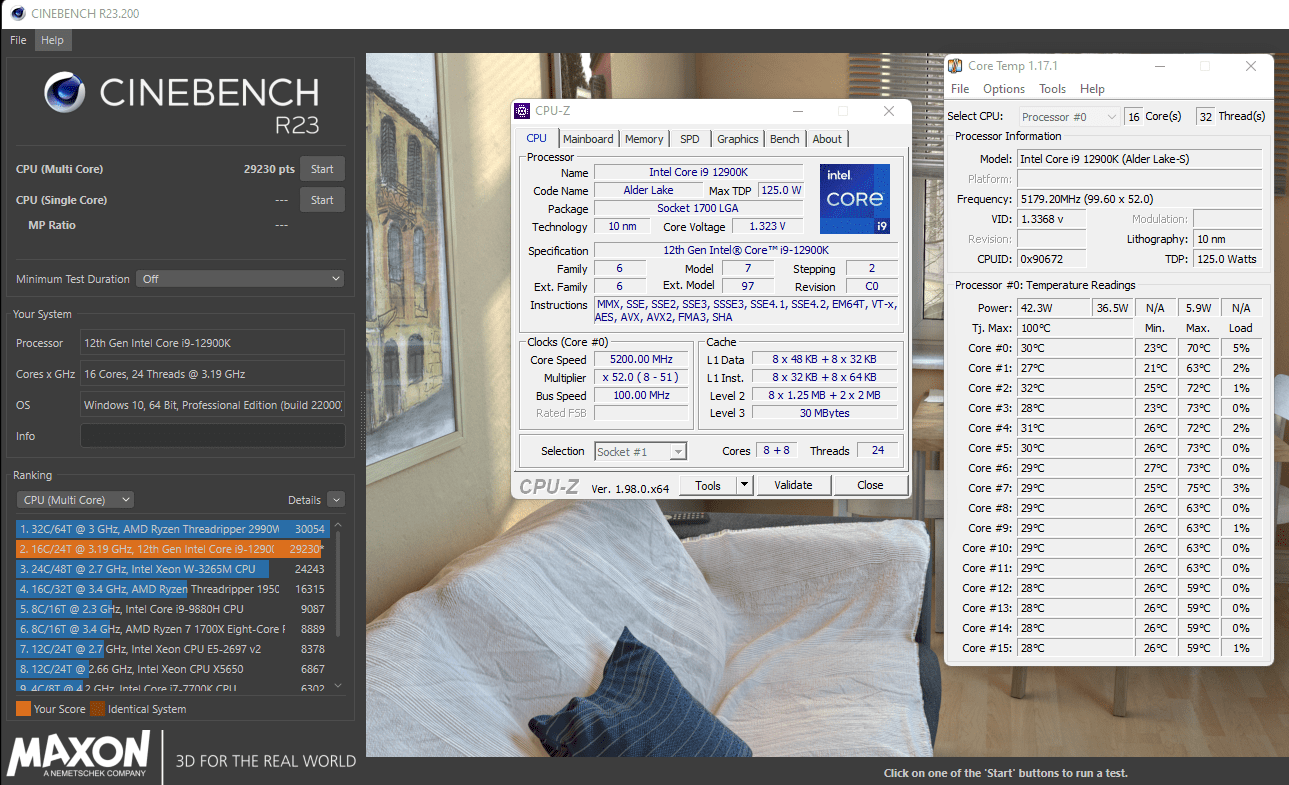Click the Info input field in Your System
1289x785 pixels.
212,436
